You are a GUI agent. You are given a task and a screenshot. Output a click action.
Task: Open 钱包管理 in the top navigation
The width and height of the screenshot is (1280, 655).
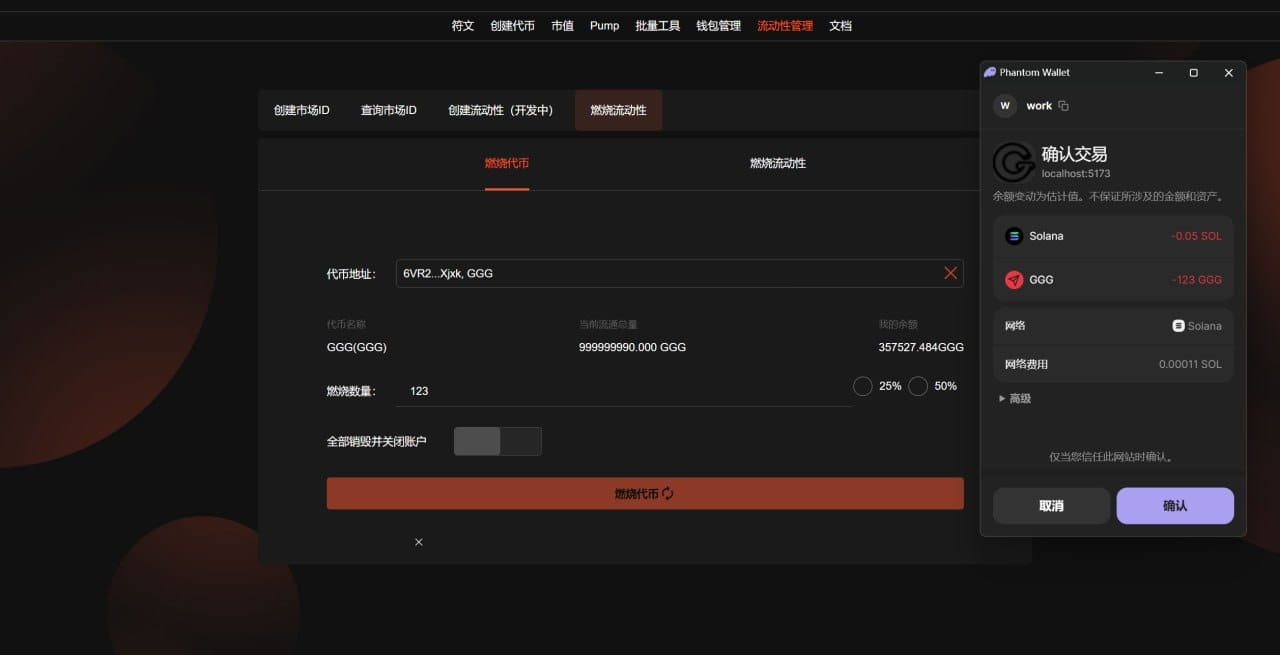click(x=719, y=26)
